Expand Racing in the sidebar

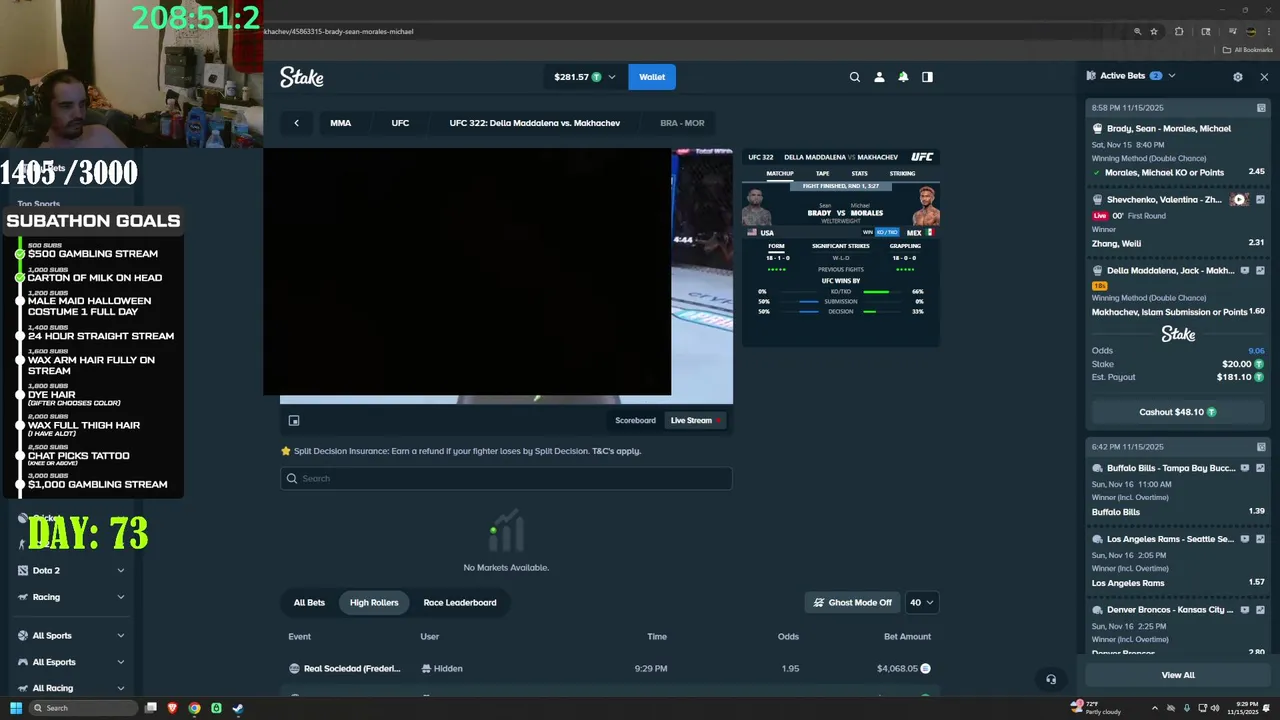(x=121, y=597)
